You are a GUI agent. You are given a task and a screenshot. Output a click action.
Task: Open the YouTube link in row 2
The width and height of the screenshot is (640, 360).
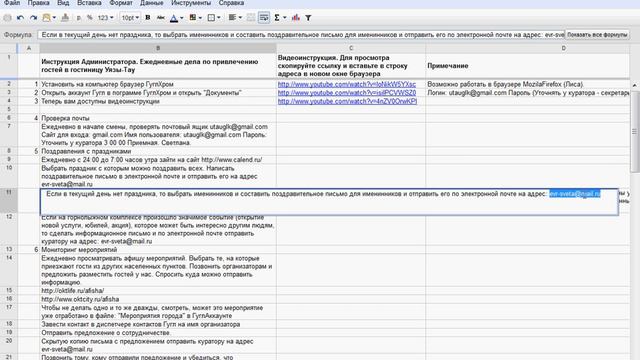pos(347,84)
